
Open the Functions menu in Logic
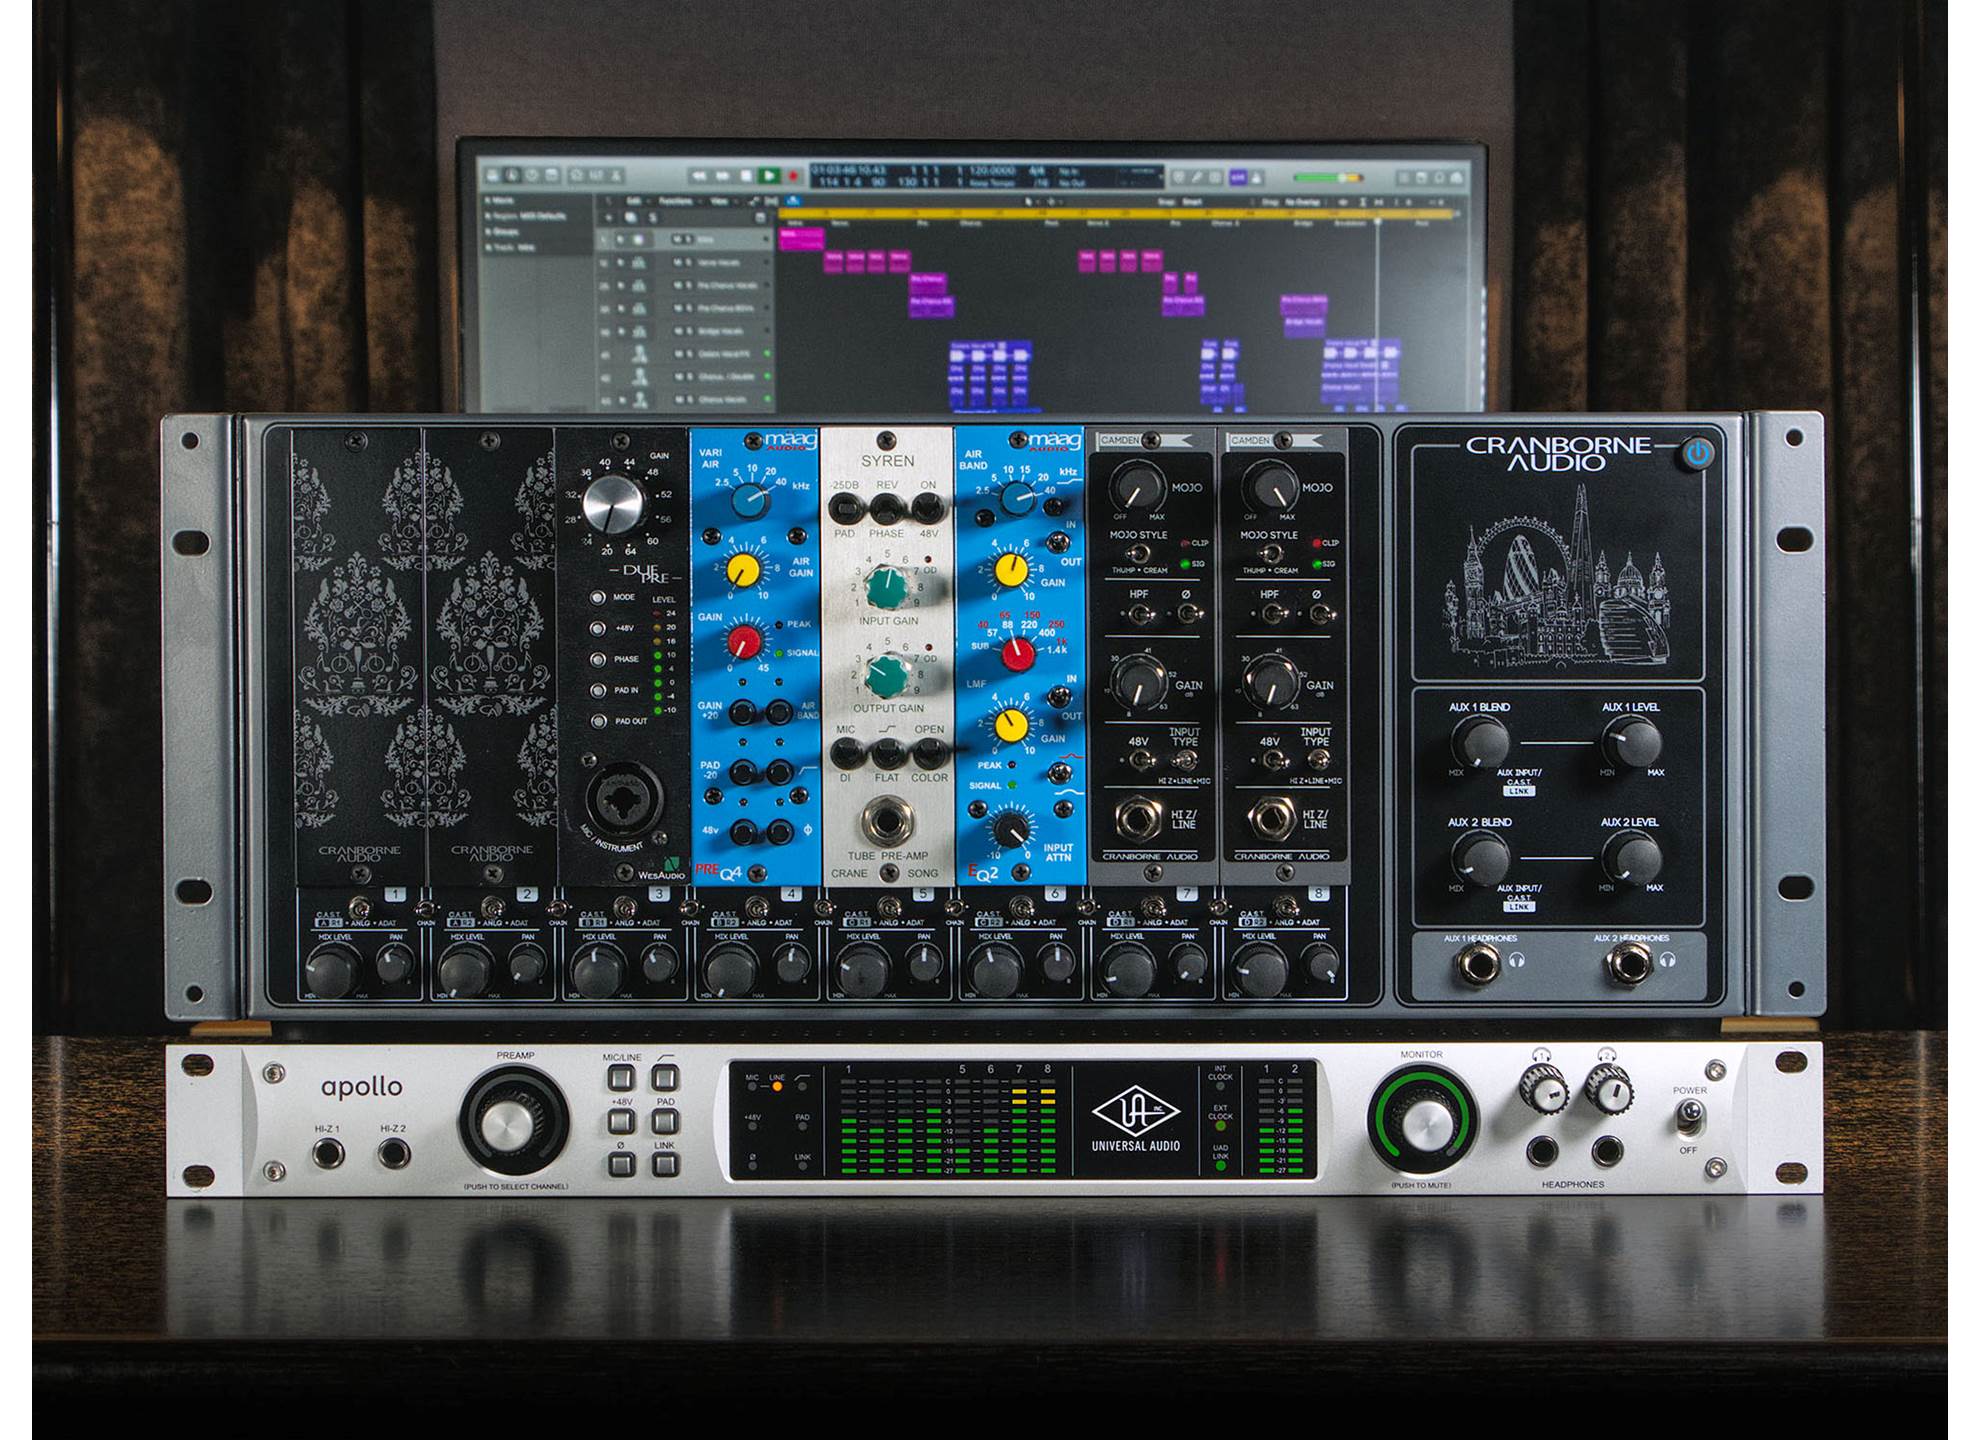pos(678,201)
